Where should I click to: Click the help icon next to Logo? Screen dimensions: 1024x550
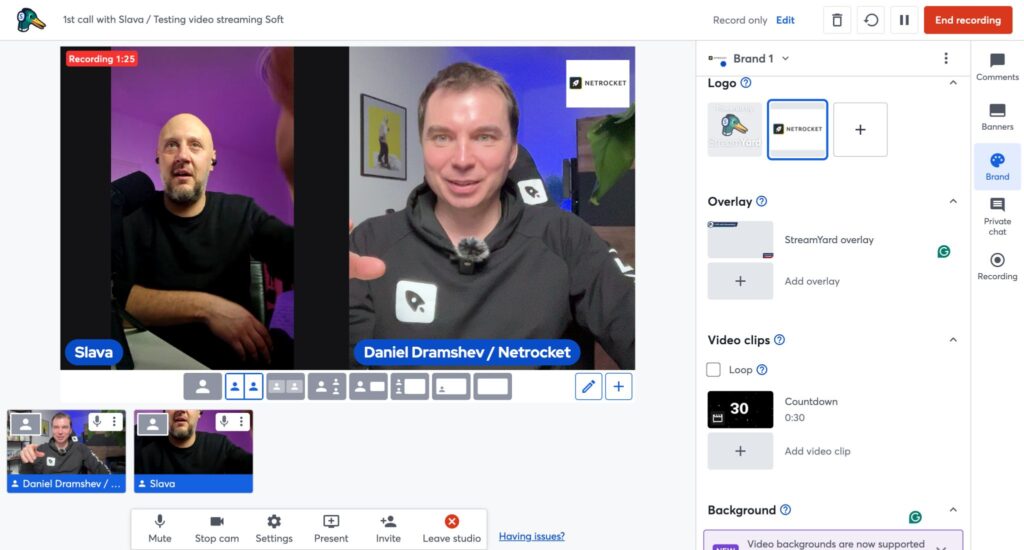746,83
